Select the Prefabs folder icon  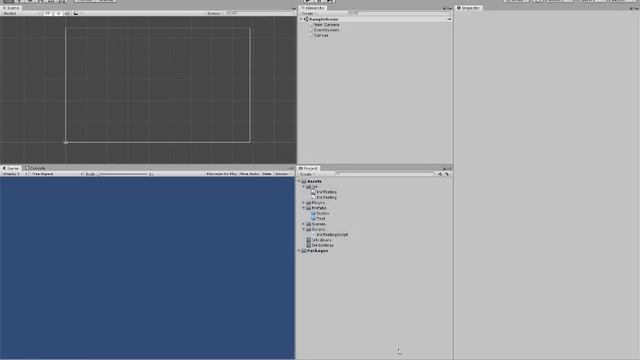pos(309,208)
